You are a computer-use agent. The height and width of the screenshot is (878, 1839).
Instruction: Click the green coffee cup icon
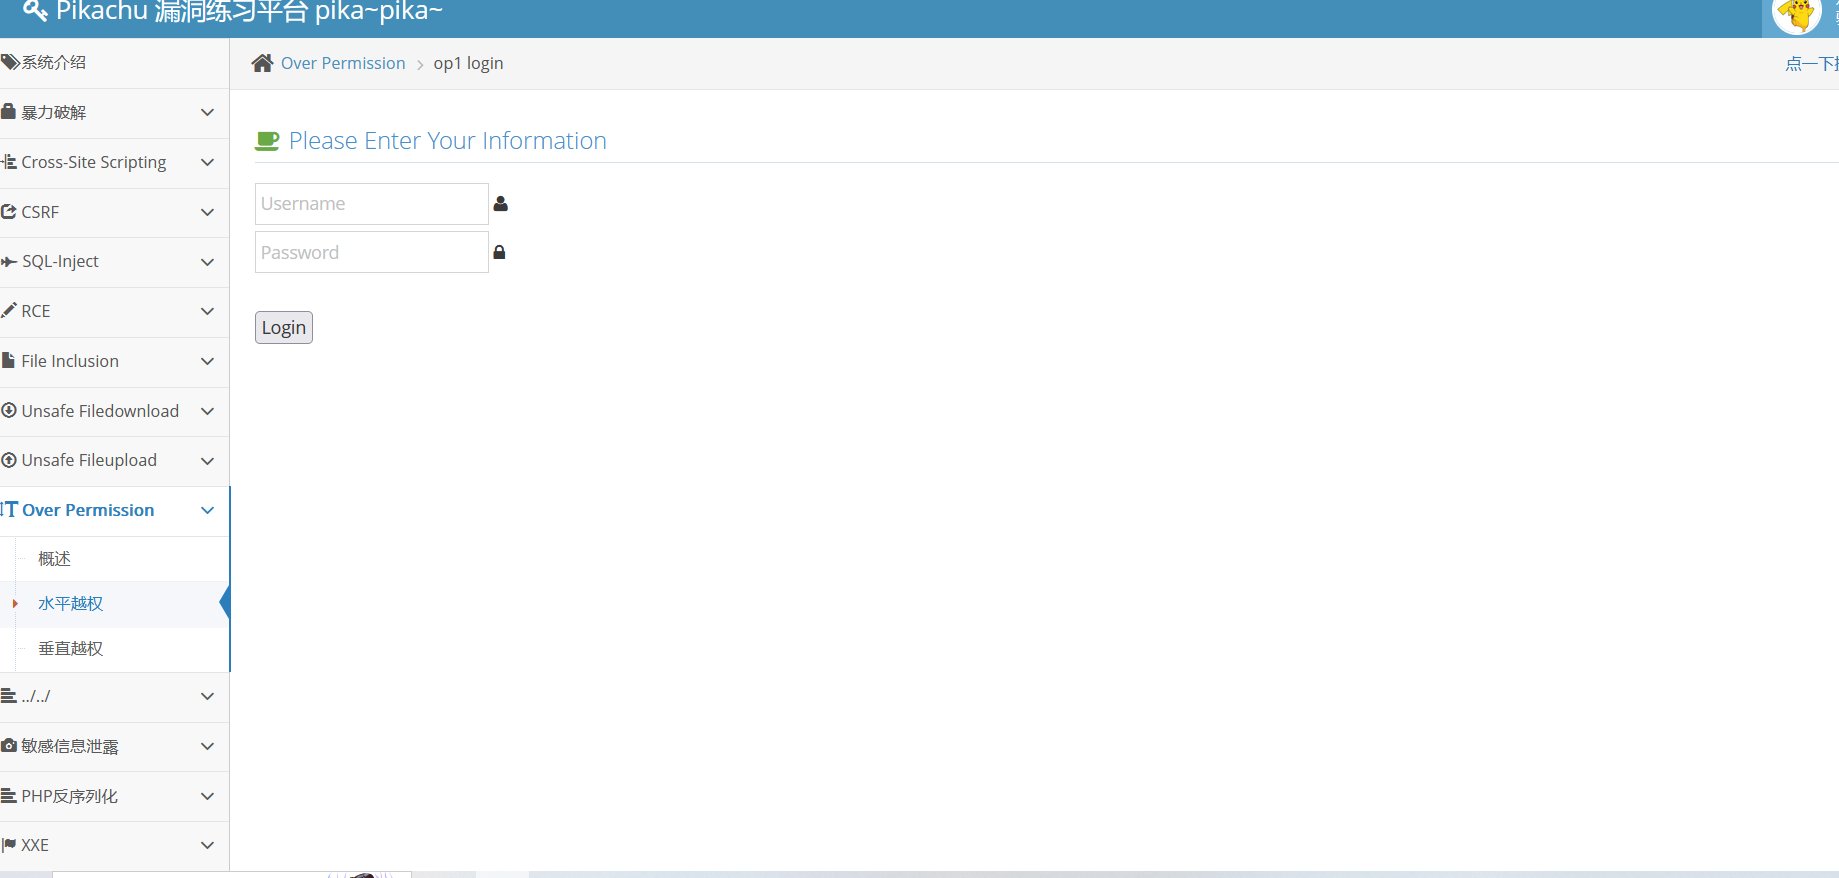(x=267, y=141)
